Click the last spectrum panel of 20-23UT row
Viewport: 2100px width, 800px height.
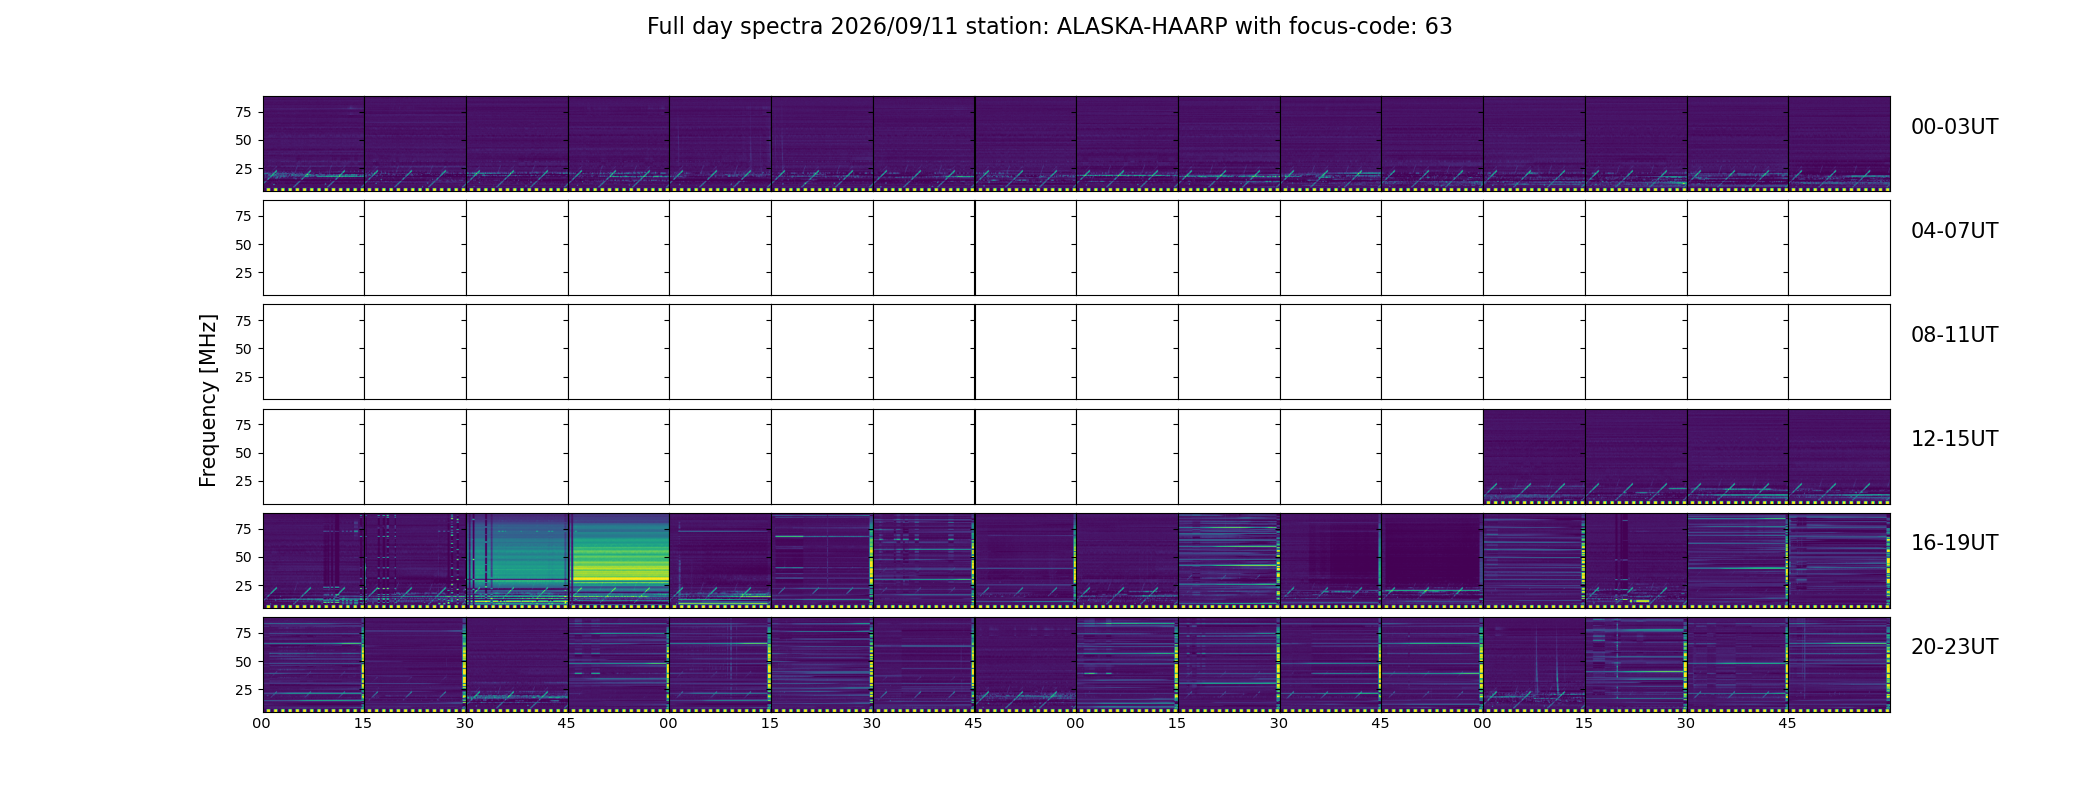coord(1840,664)
